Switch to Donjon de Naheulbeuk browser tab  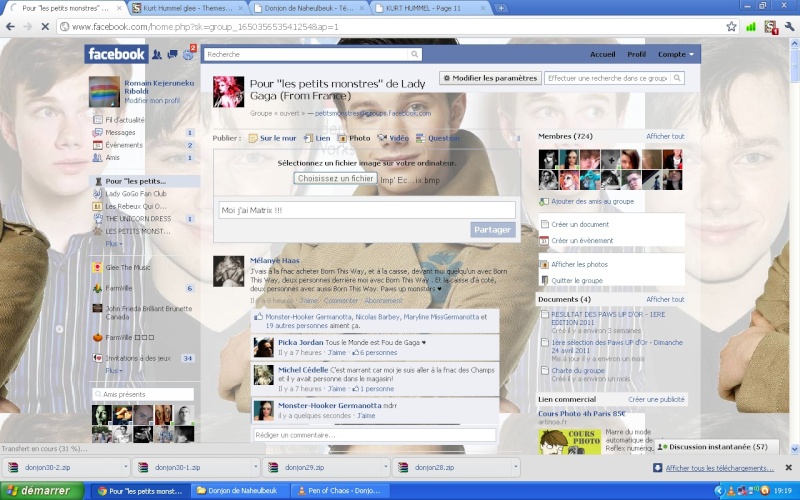coord(309,8)
